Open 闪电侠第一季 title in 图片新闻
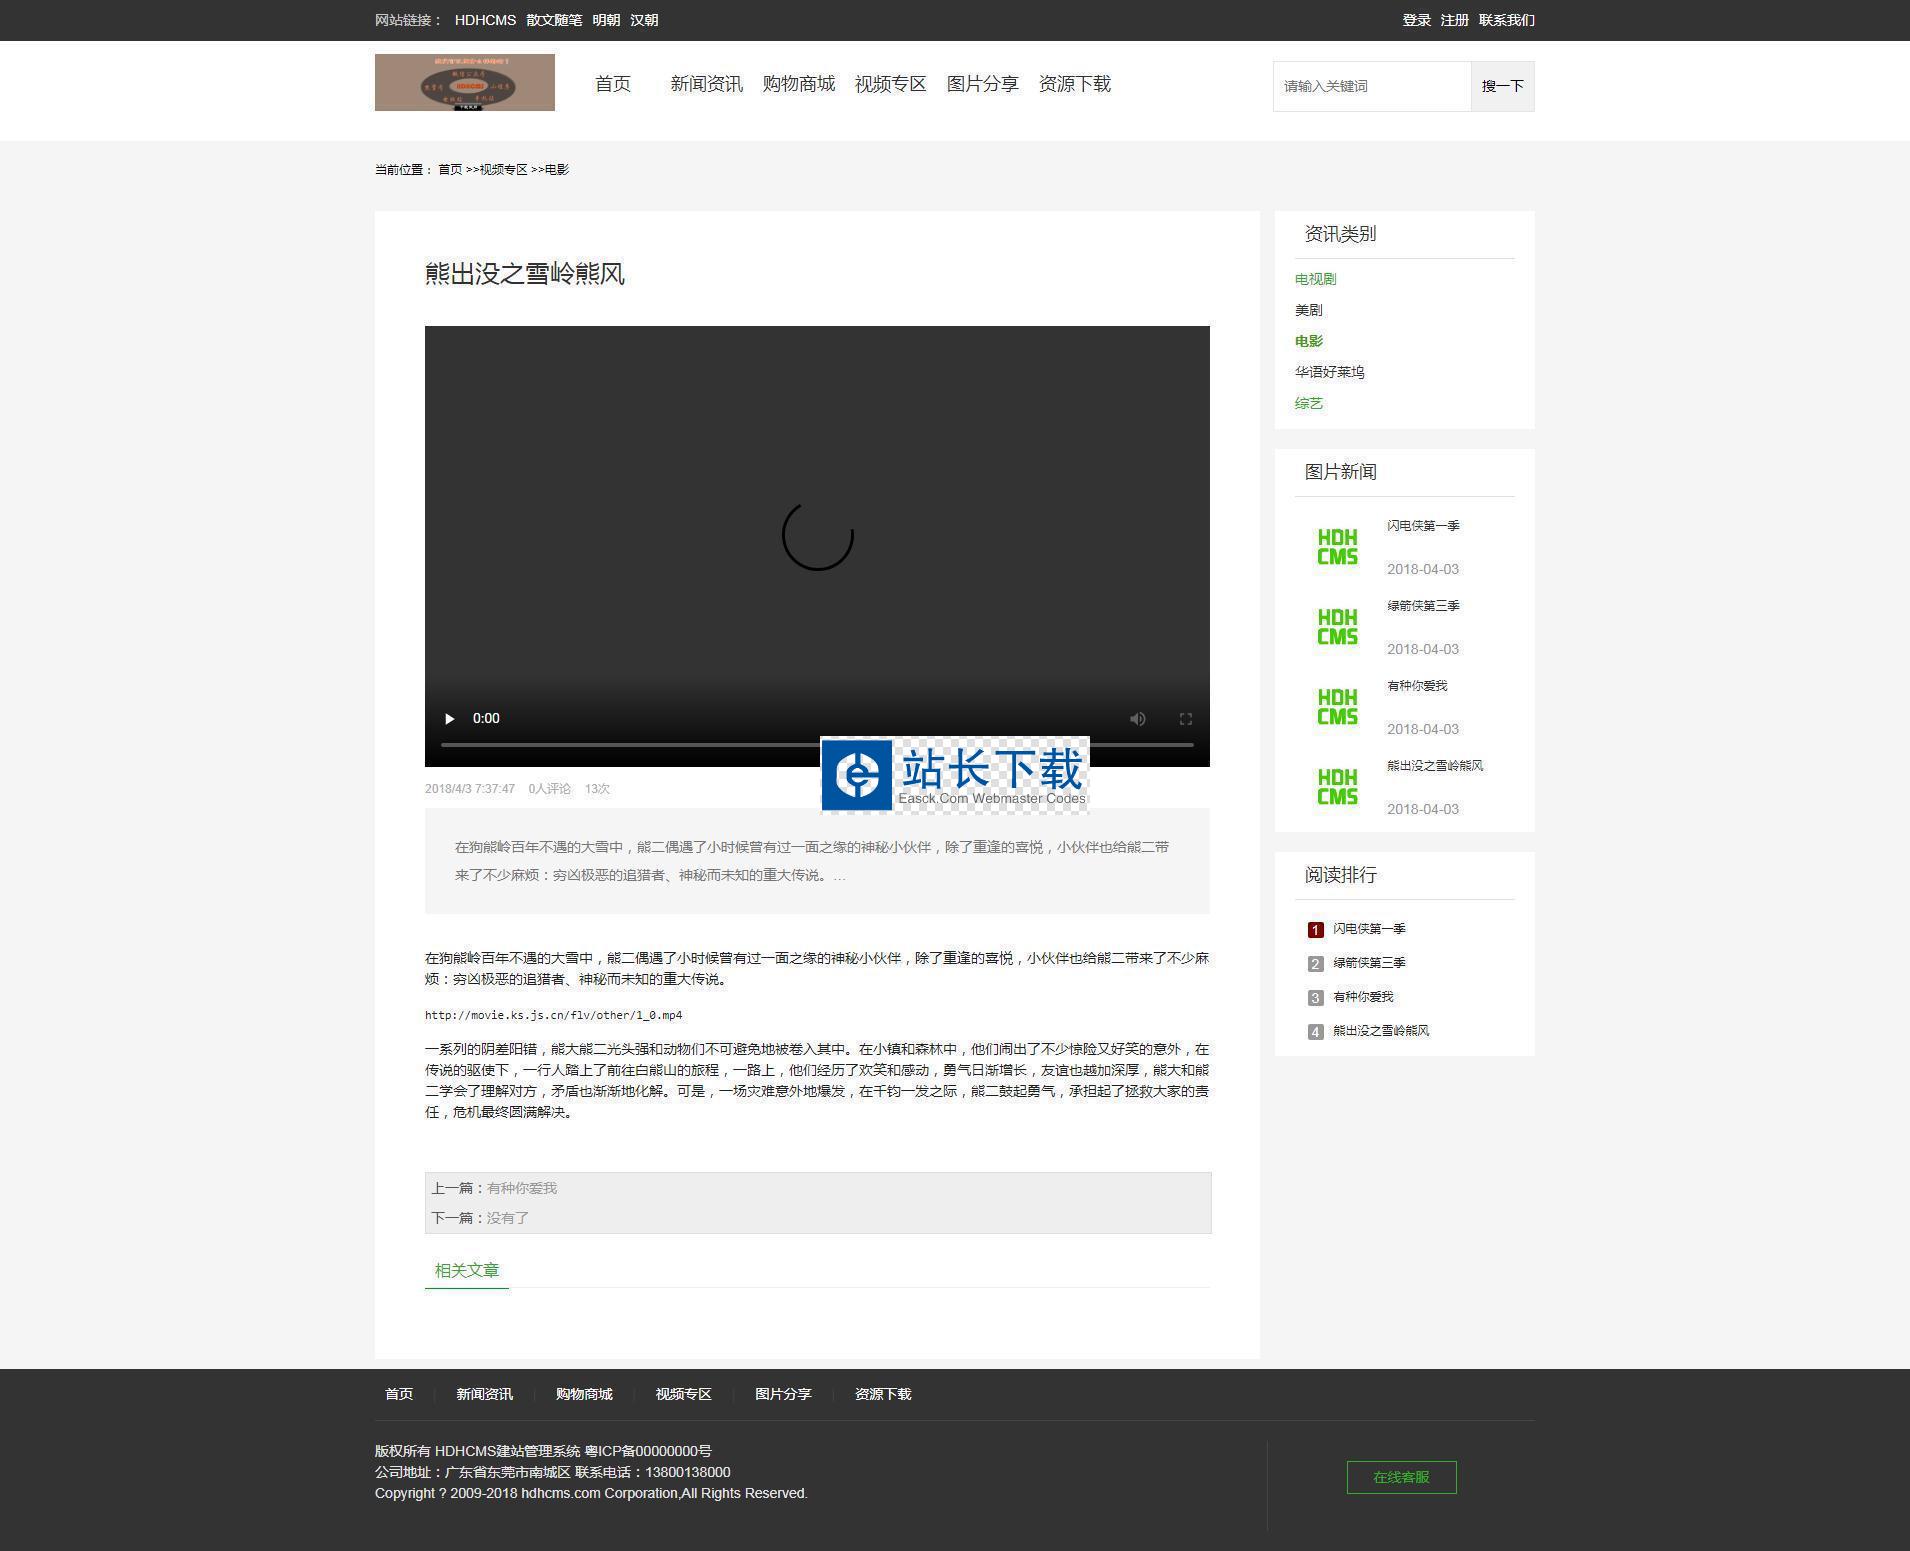 [x=1423, y=526]
